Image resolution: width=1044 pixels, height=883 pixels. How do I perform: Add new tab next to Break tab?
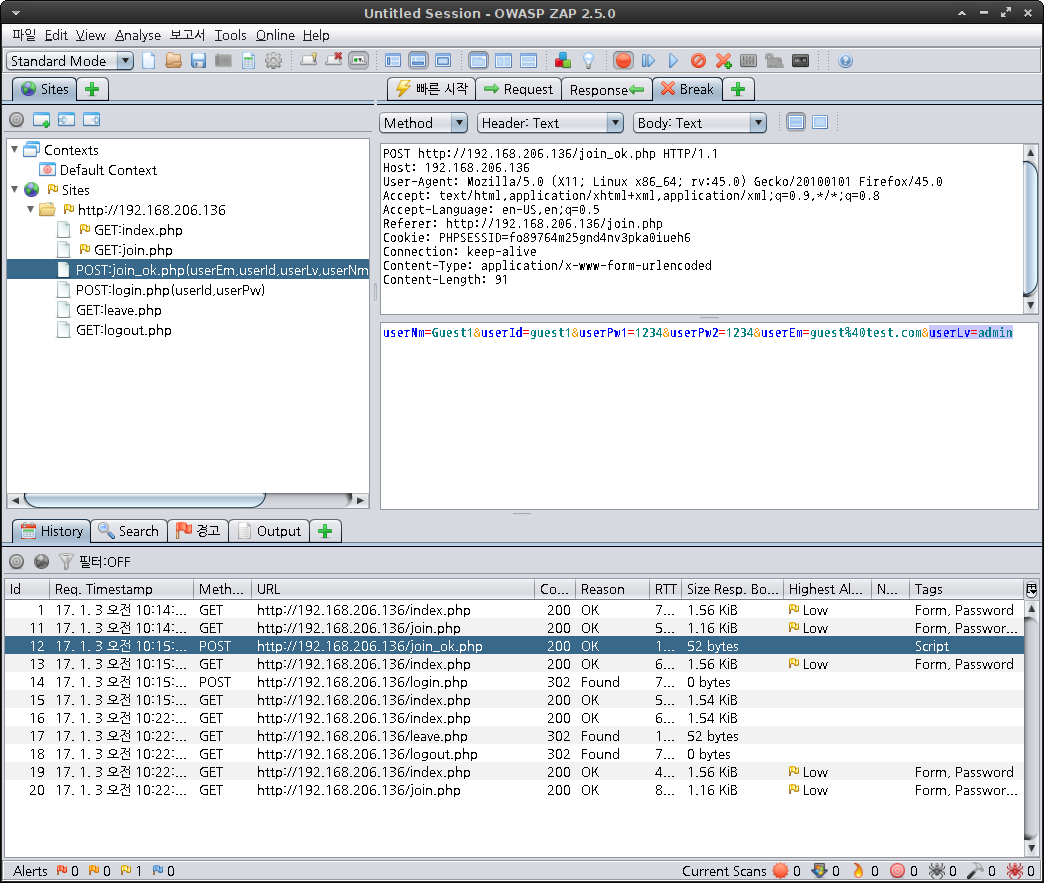[x=738, y=89]
